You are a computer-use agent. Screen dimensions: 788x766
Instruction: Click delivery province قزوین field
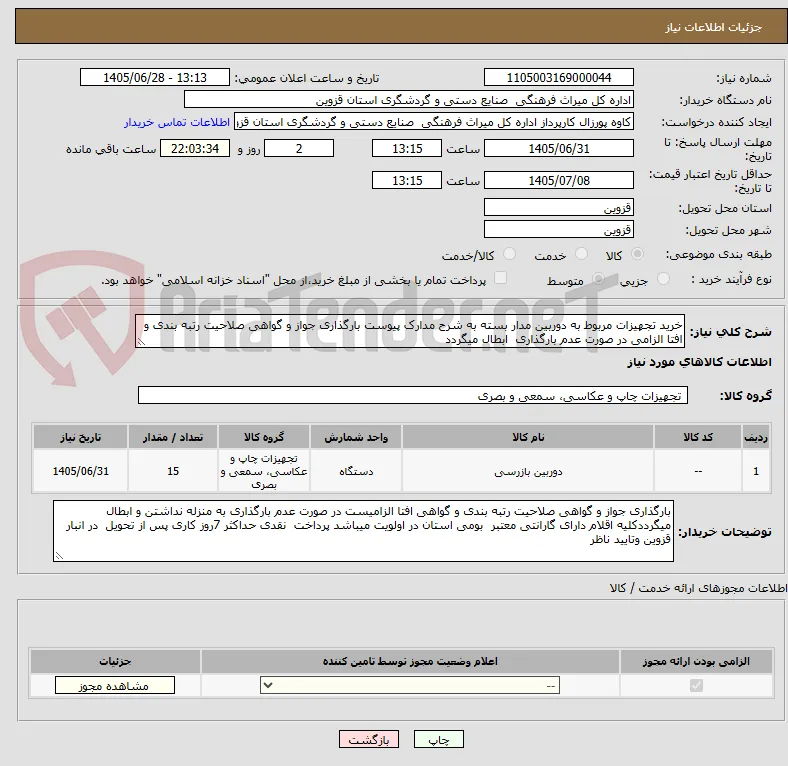tap(558, 208)
